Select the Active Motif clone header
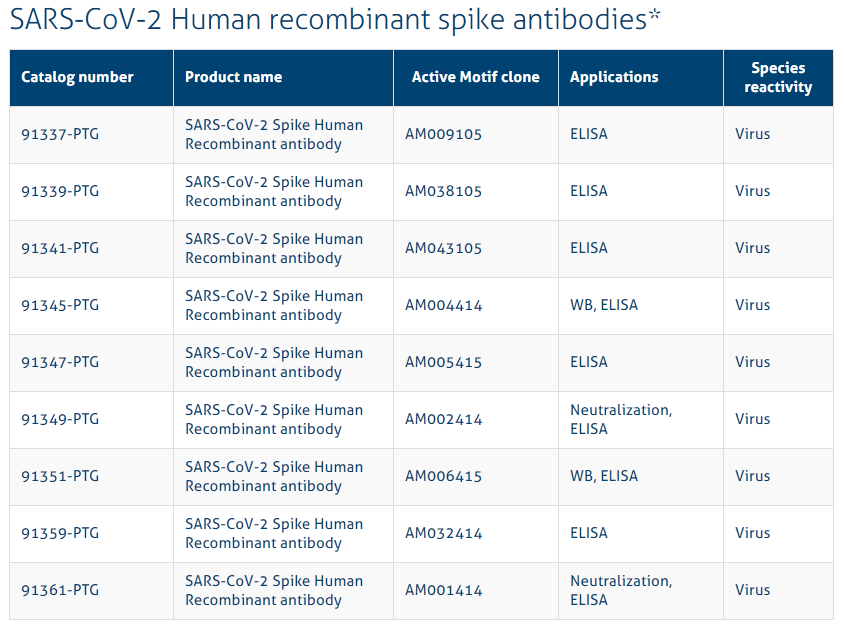This screenshot has height=628, width=844. pyautogui.click(x=476, y=77)
